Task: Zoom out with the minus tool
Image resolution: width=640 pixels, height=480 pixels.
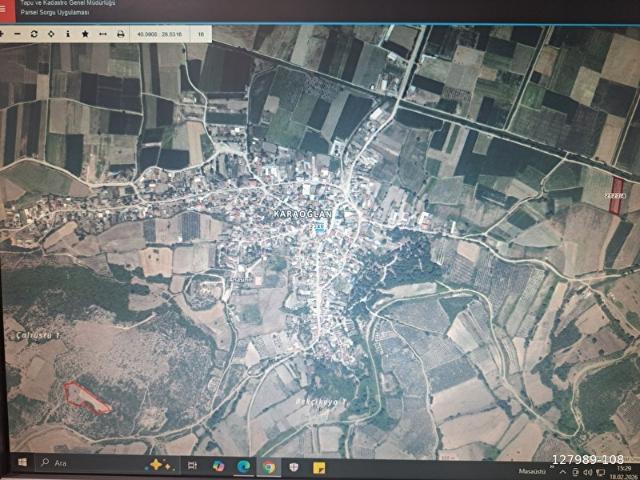Action: point(17,34)
